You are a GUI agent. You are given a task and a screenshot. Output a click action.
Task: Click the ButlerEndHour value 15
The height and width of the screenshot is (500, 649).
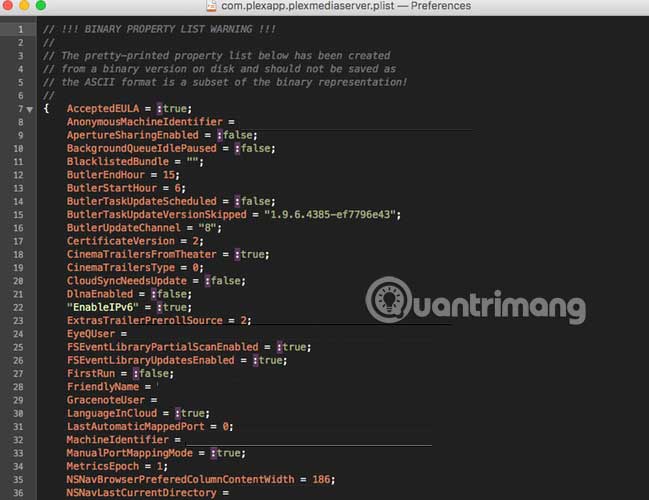coord(169,175)
